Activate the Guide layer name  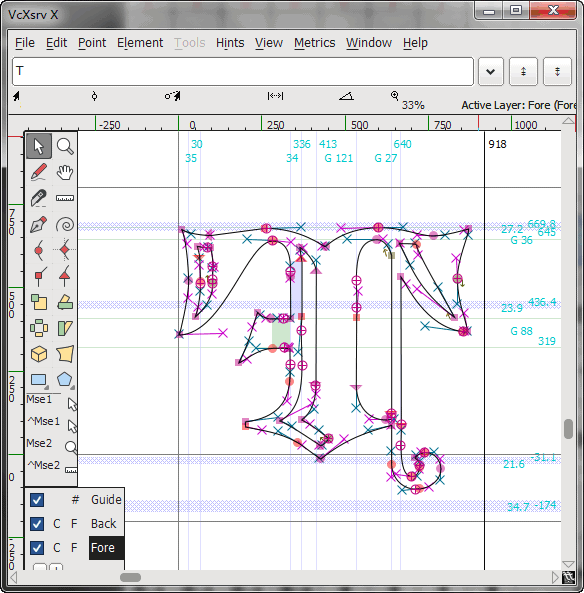[x=106, y=500]
